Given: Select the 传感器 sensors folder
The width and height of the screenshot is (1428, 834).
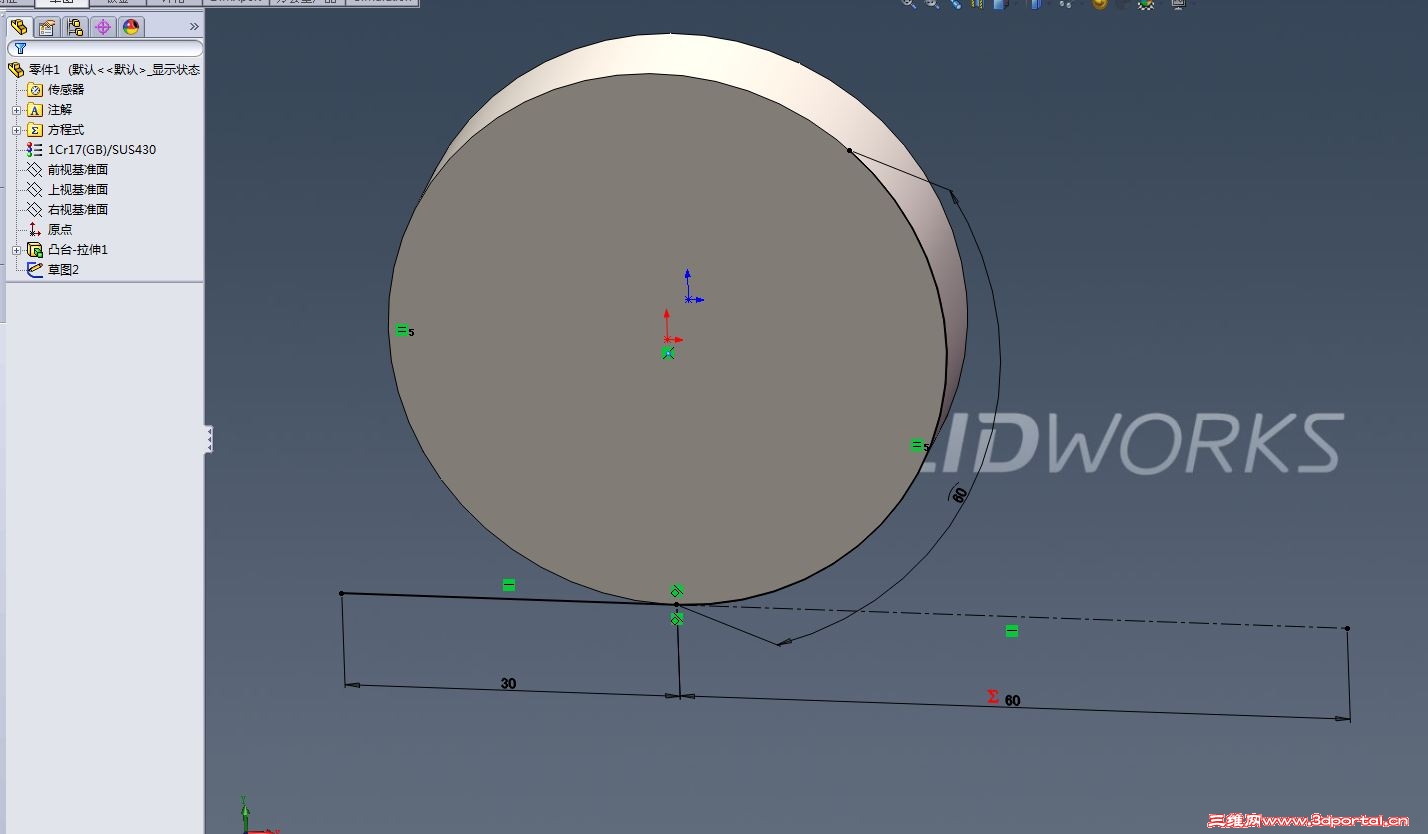Looking at the screenshot, I should (x=56, y=90).
